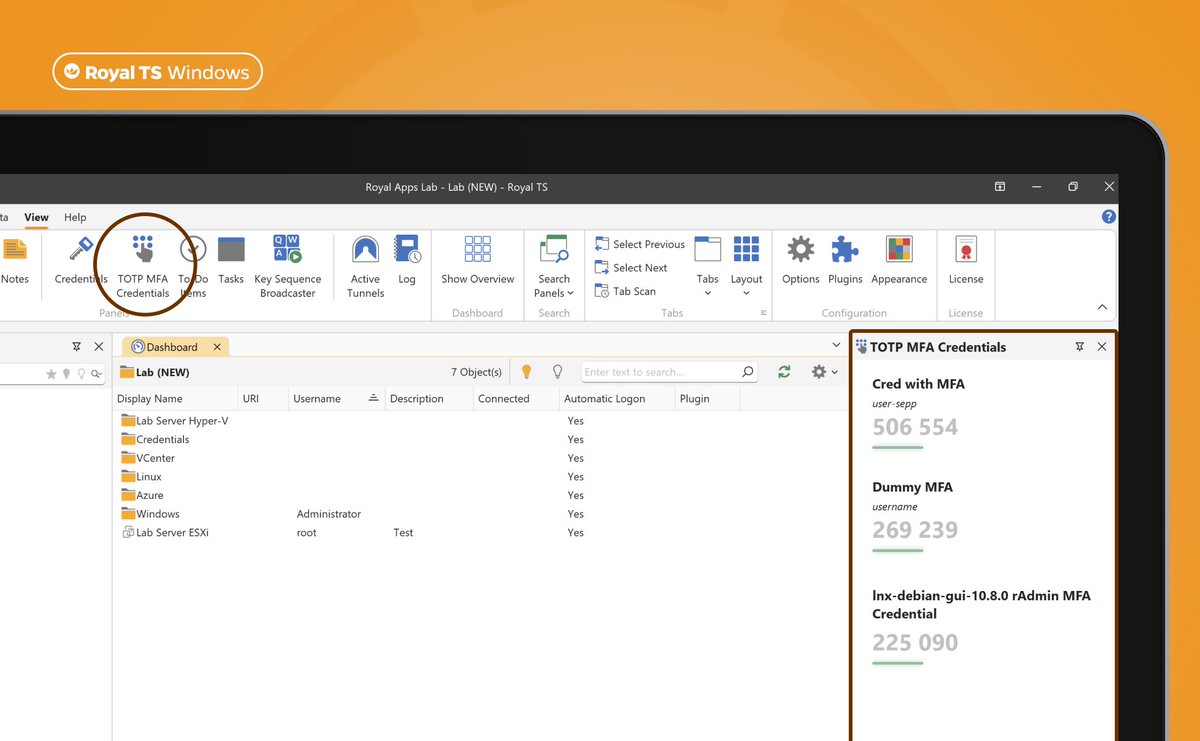Screen dimensions: 1200x741
Task: Open the Layout dropdown in ribbon
Action: pos(746,267)
